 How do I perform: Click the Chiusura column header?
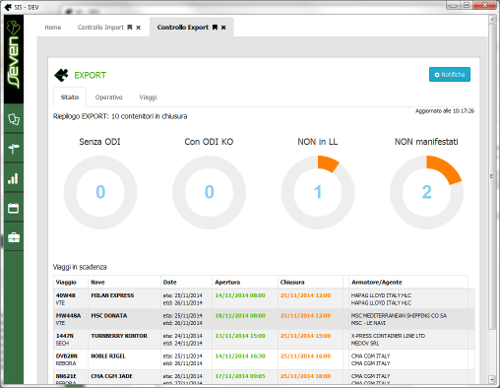[x=292, y=282]
